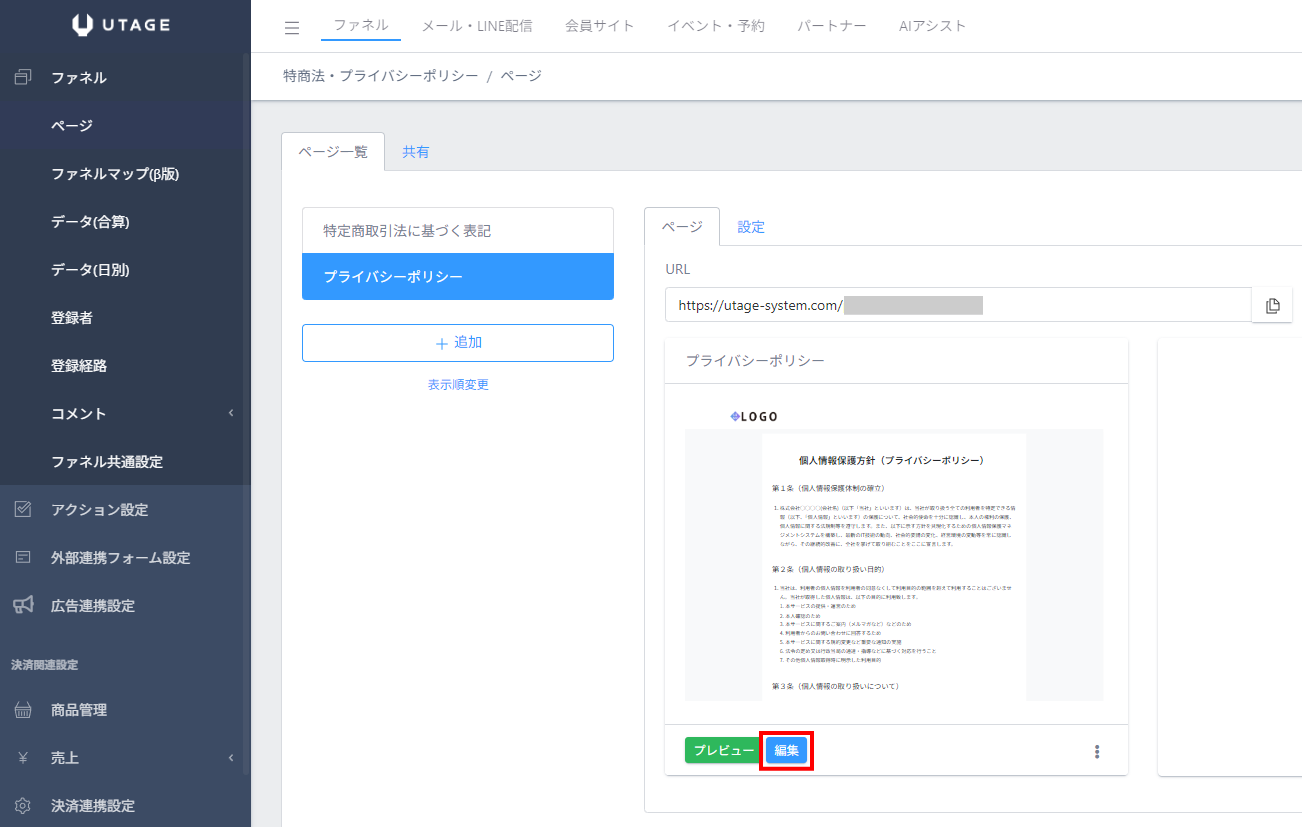Open the 設定 tab
Viewport: 1302px width, 827px height.
coord(751,227)
